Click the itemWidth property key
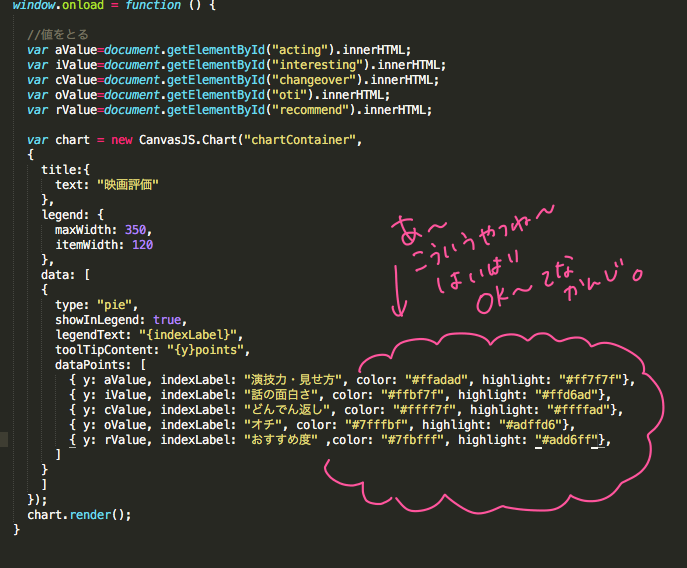Image resolution: width=687 pixels, height=568 pixels. [x=86, y=245]
